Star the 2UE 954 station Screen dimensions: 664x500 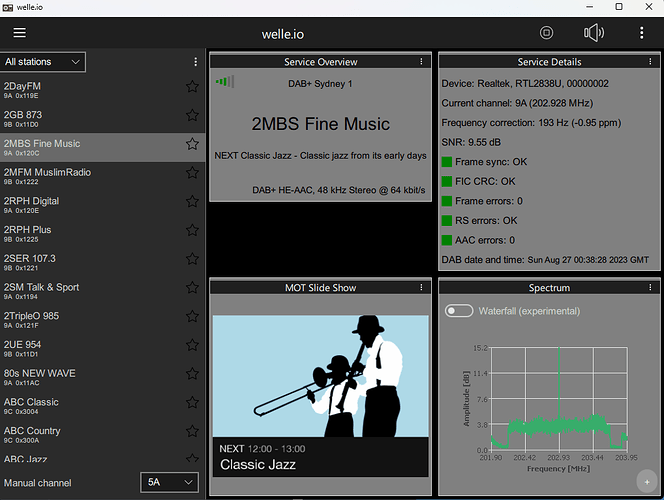click(192, 347)
